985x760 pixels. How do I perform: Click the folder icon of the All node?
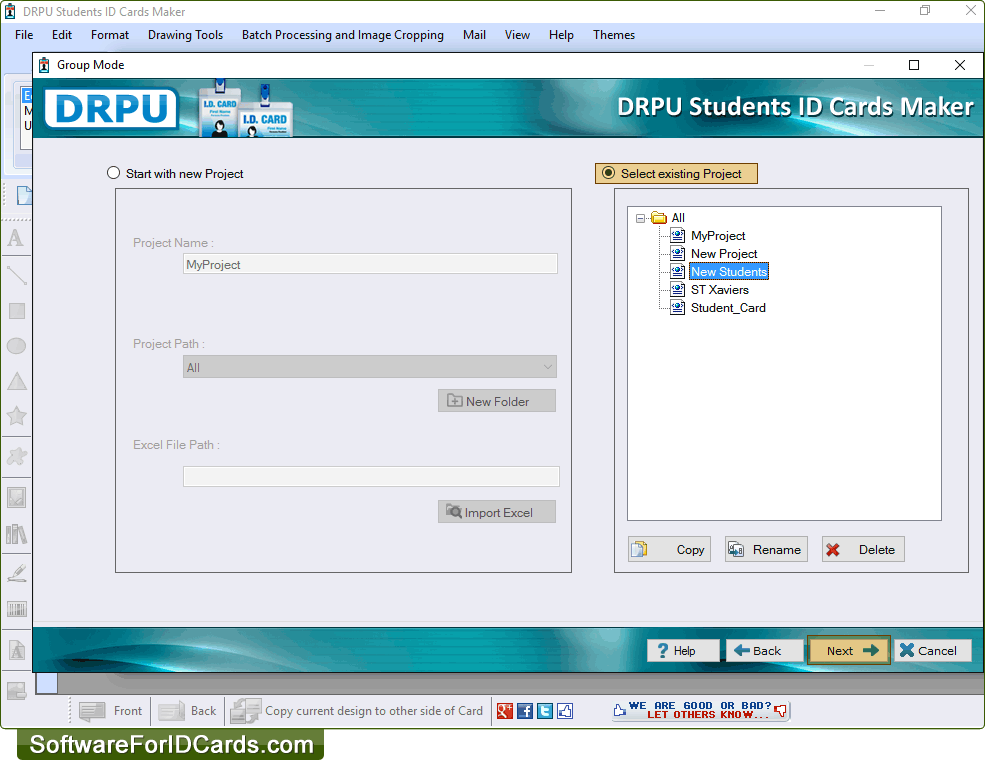click(x=658, y=218)
